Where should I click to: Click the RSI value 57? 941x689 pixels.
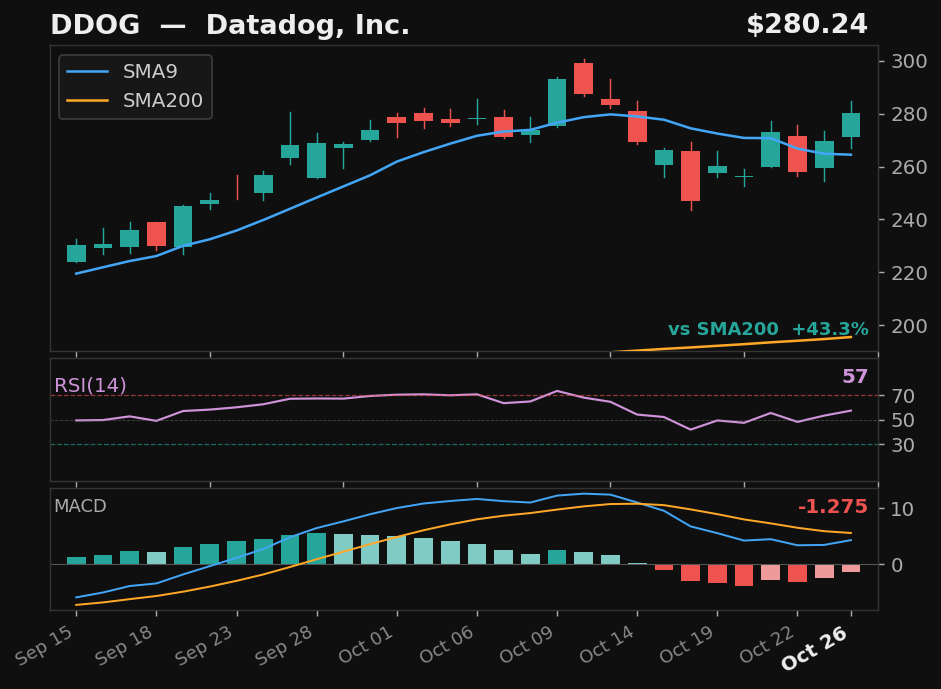point(855,376)
